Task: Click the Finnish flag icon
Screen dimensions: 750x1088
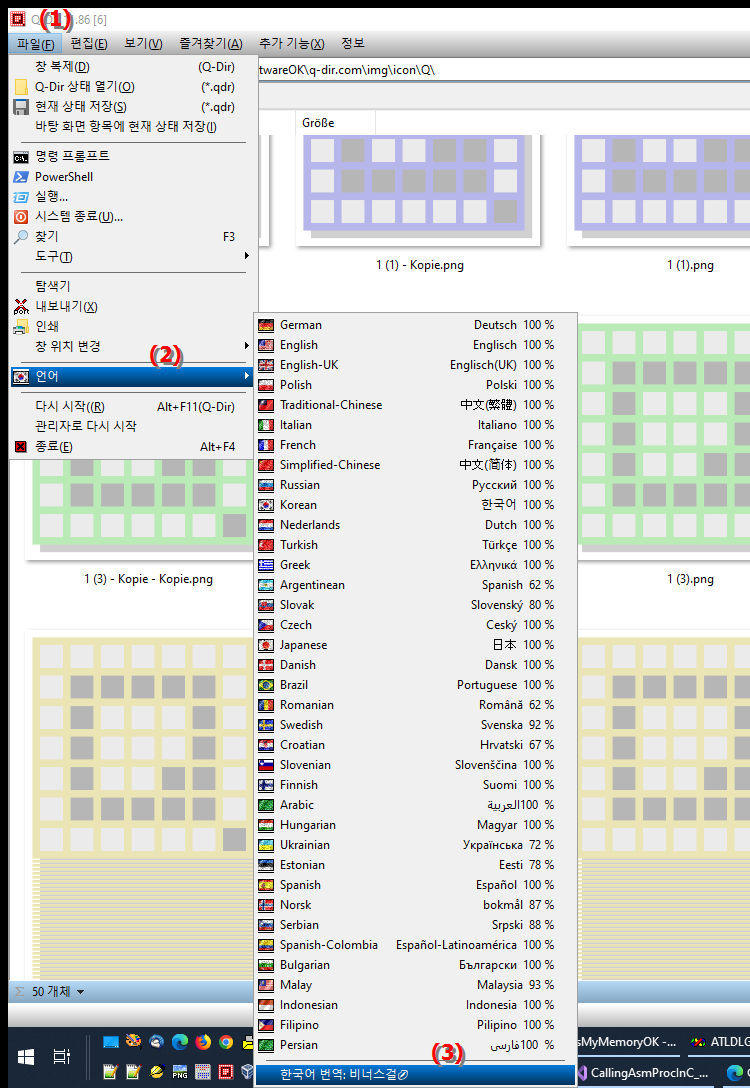Action: 266,785
